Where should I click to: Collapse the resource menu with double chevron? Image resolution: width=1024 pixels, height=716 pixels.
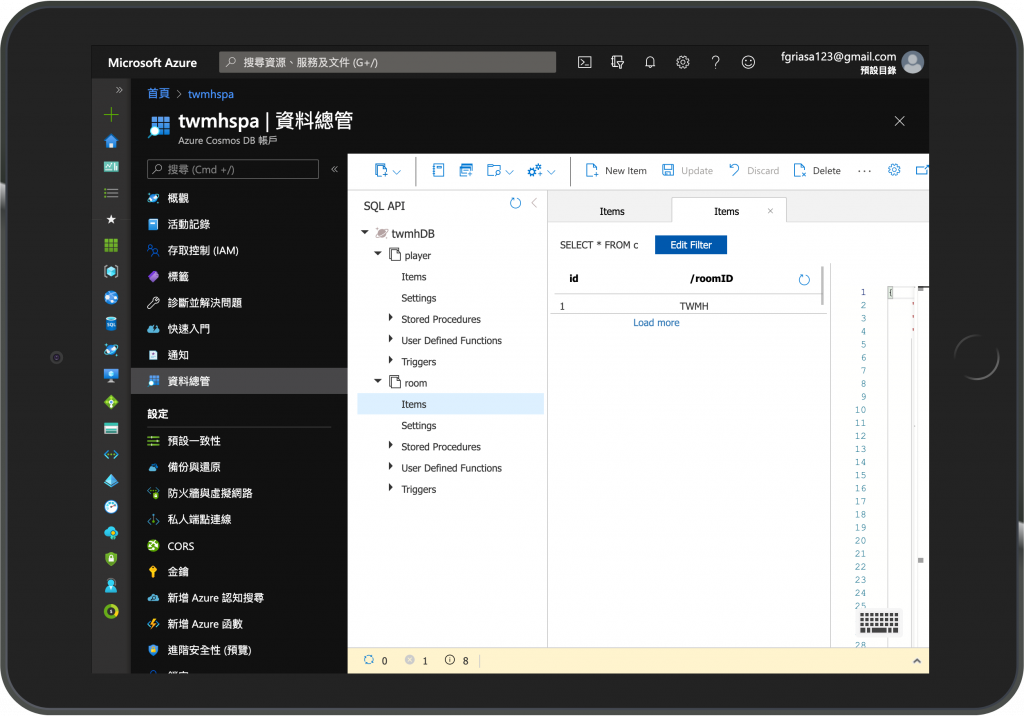click(x=334, y=169)
